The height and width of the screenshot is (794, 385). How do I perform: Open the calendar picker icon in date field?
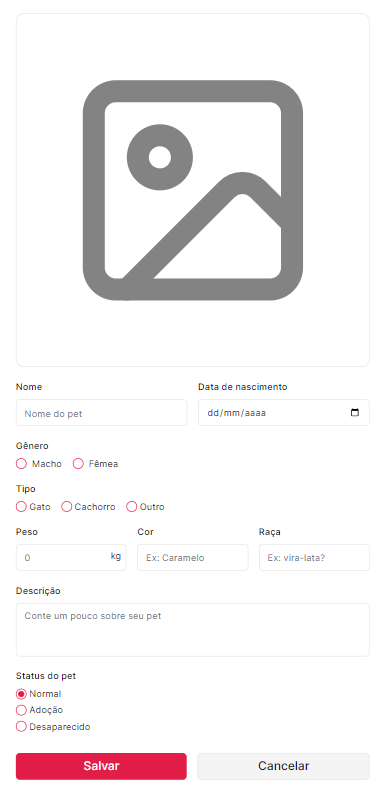pyautogui.click(x=355, y=412)
